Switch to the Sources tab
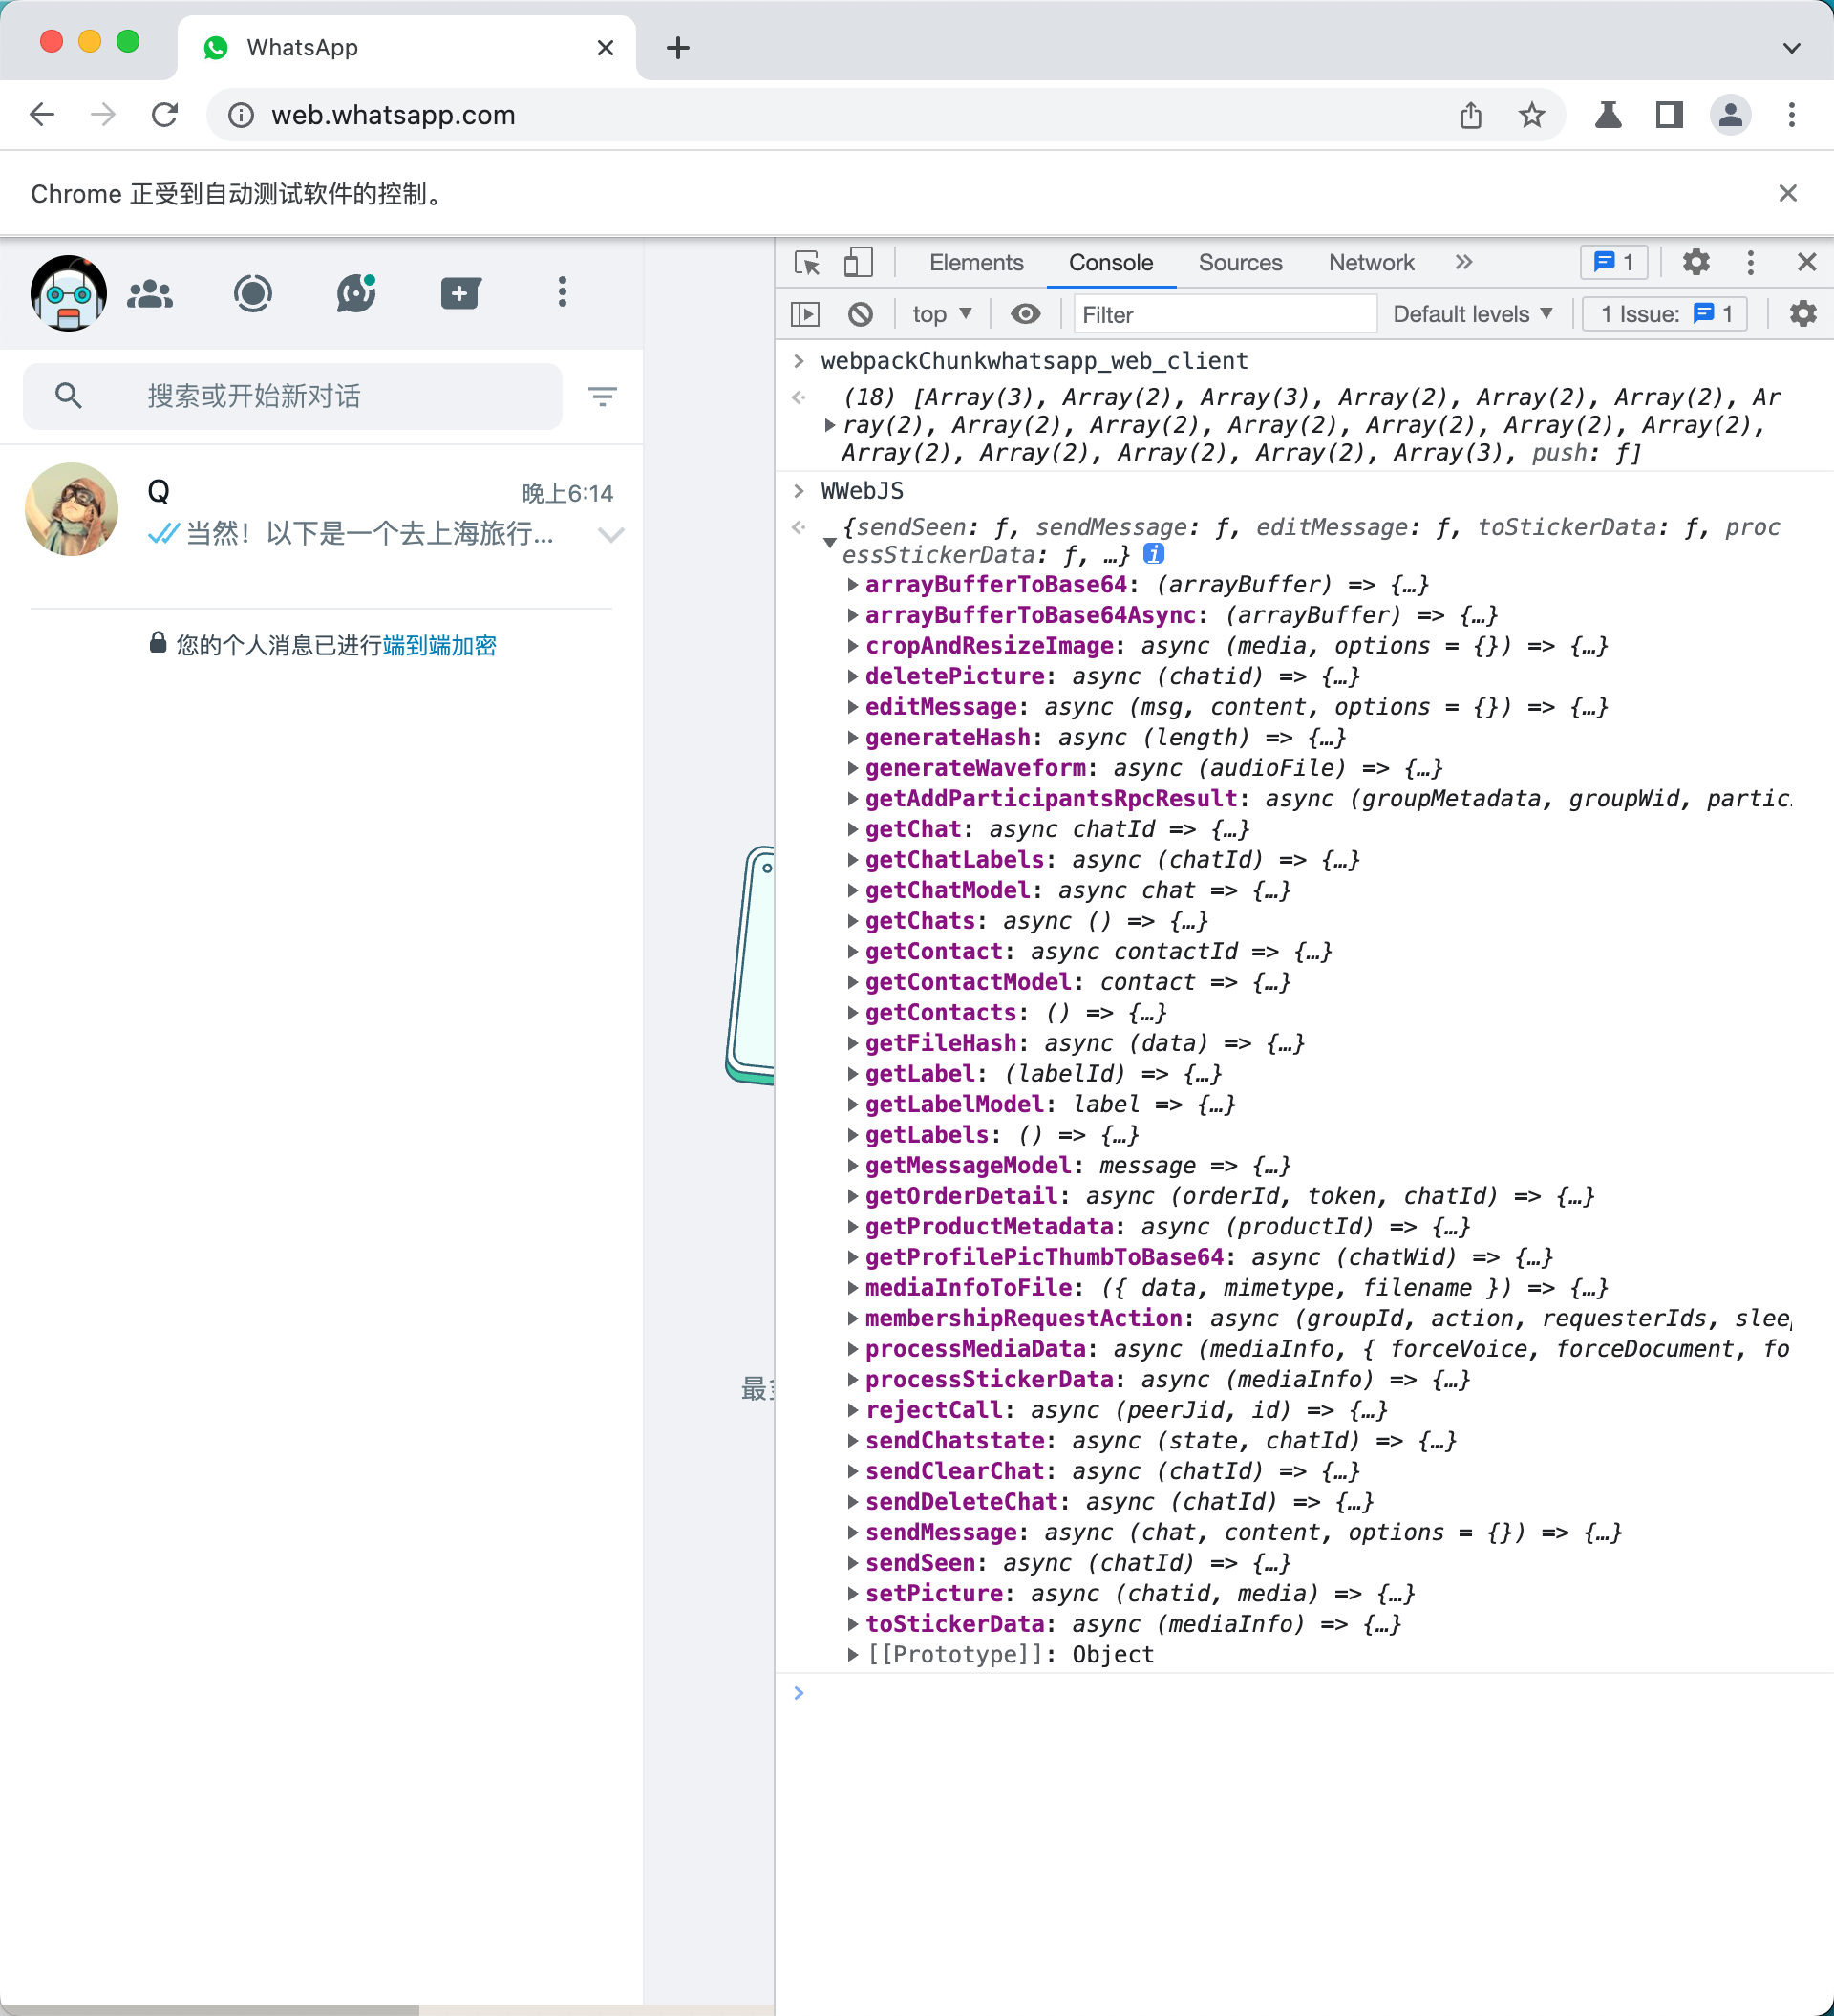Screen dimensions: 1834x2016 [x=1240, y=263]
